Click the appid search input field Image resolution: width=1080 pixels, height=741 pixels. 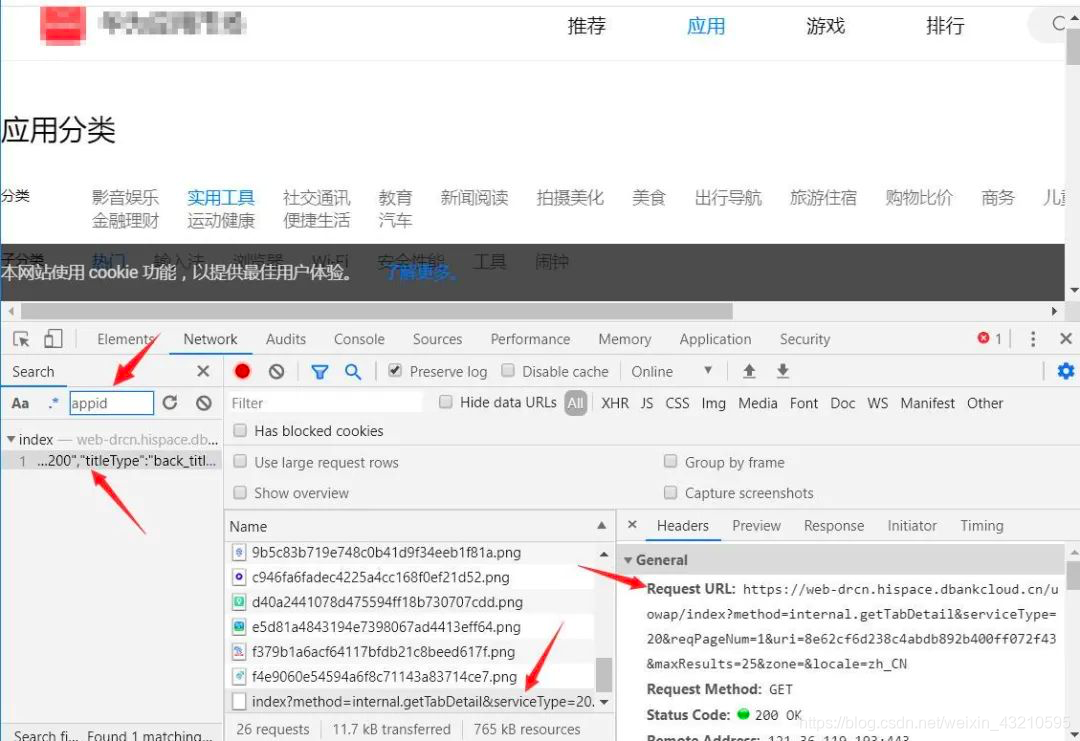pos(111,403)
